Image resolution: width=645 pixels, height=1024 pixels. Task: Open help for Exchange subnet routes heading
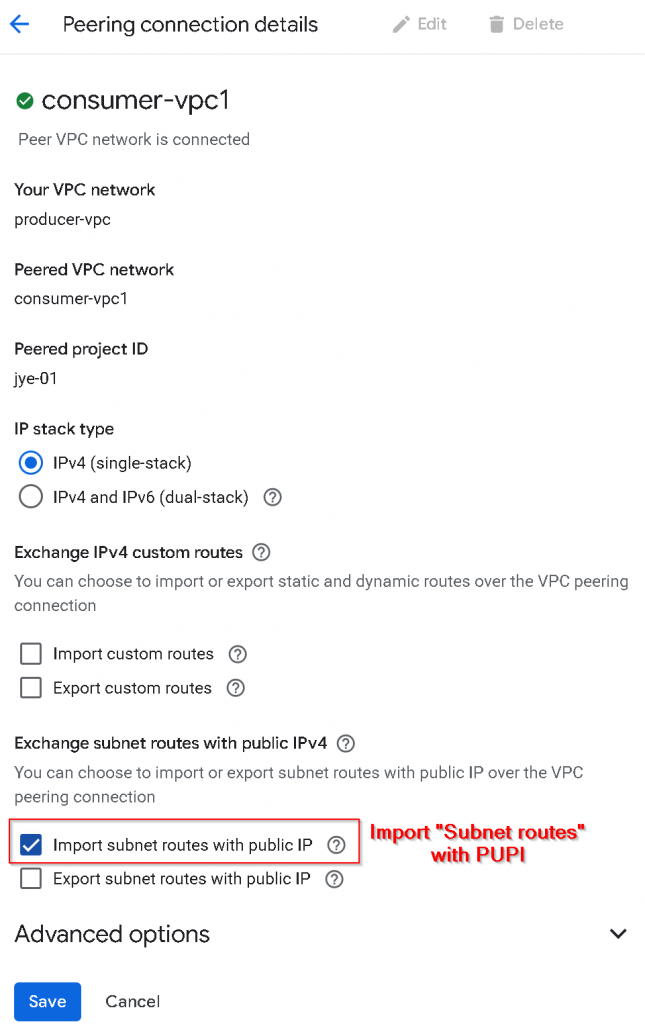click(x=346, y=743)
